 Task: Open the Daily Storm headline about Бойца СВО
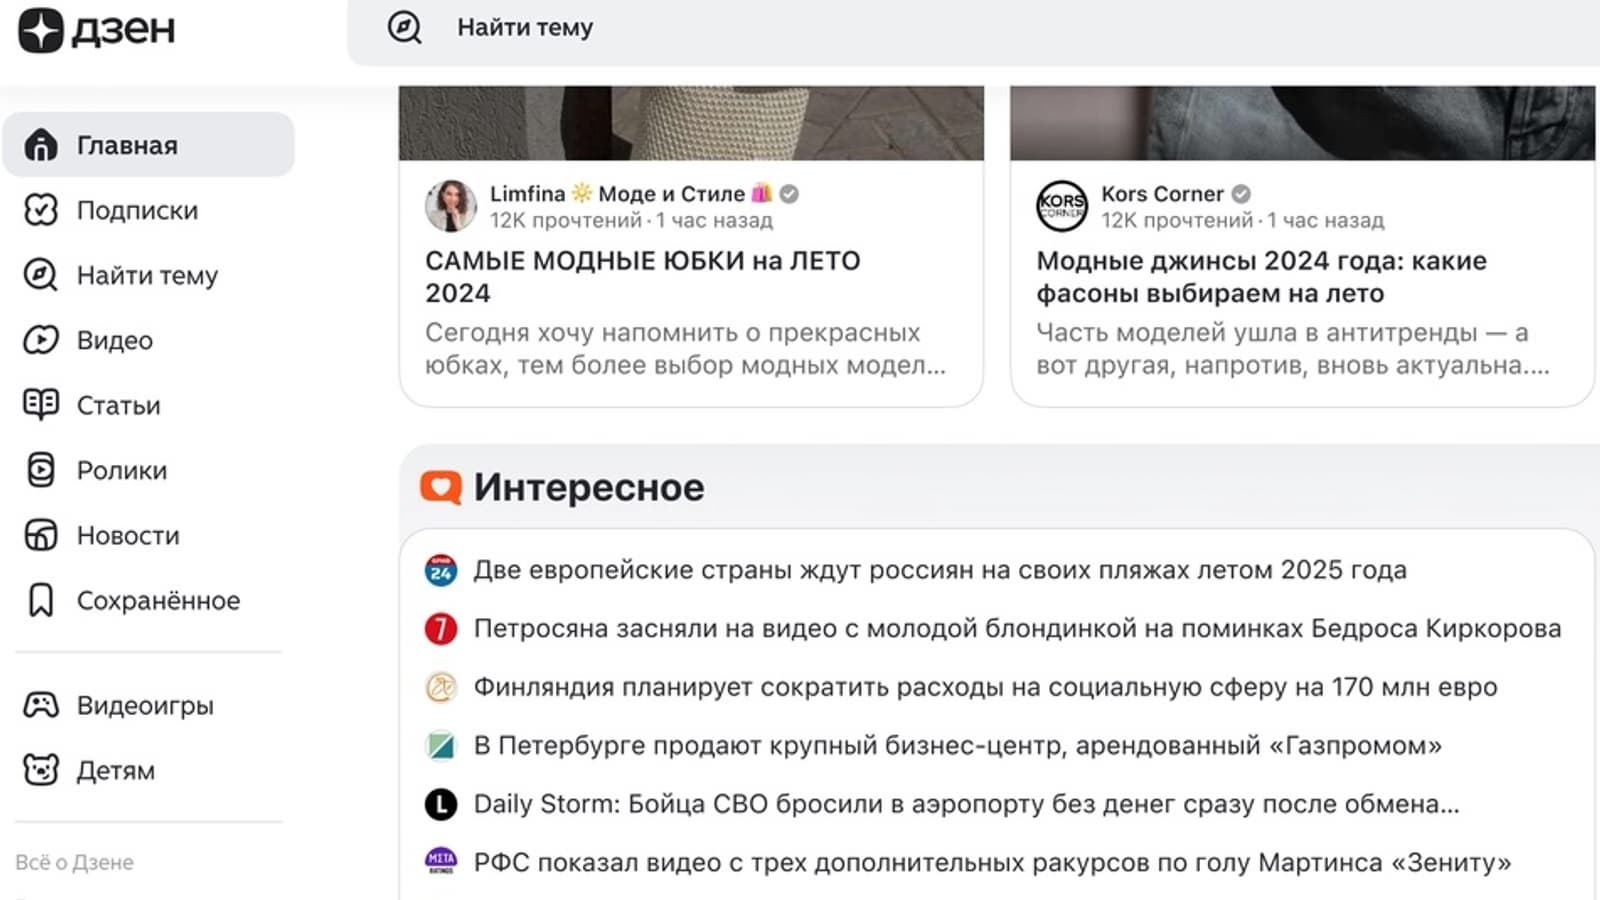(x=966, y=804)
